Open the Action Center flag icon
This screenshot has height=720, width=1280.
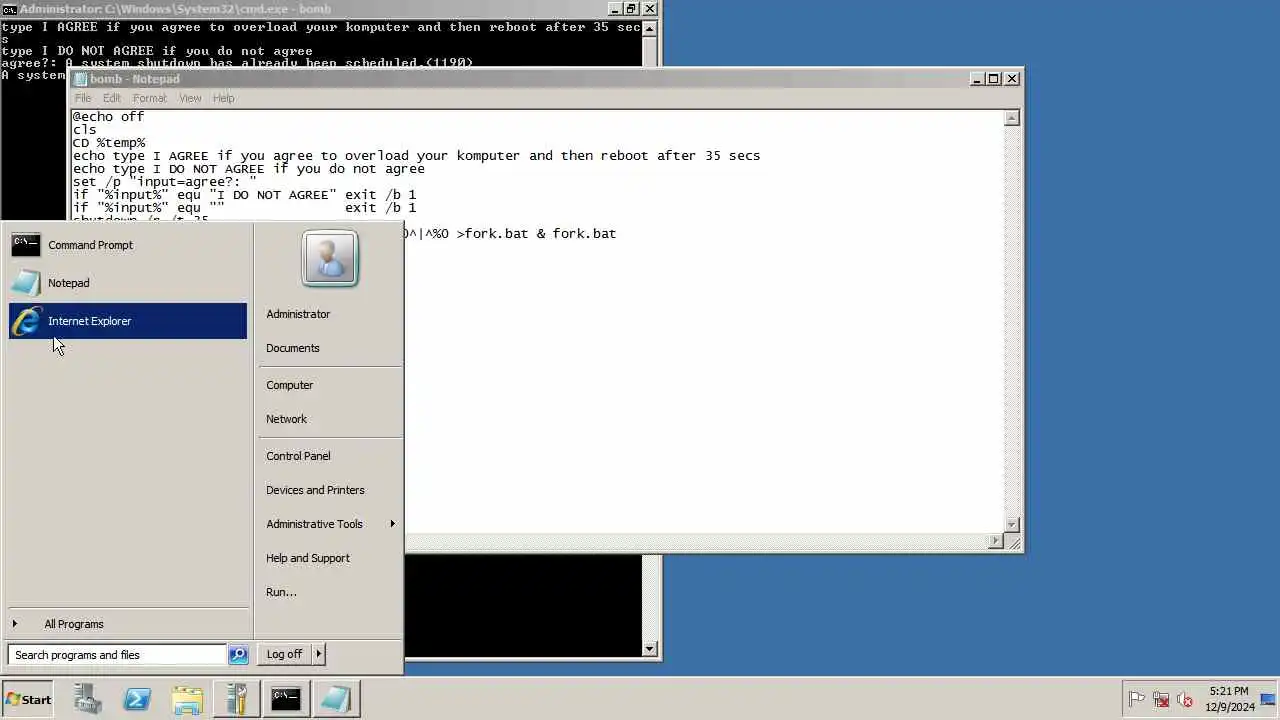tap(1136, 700)
